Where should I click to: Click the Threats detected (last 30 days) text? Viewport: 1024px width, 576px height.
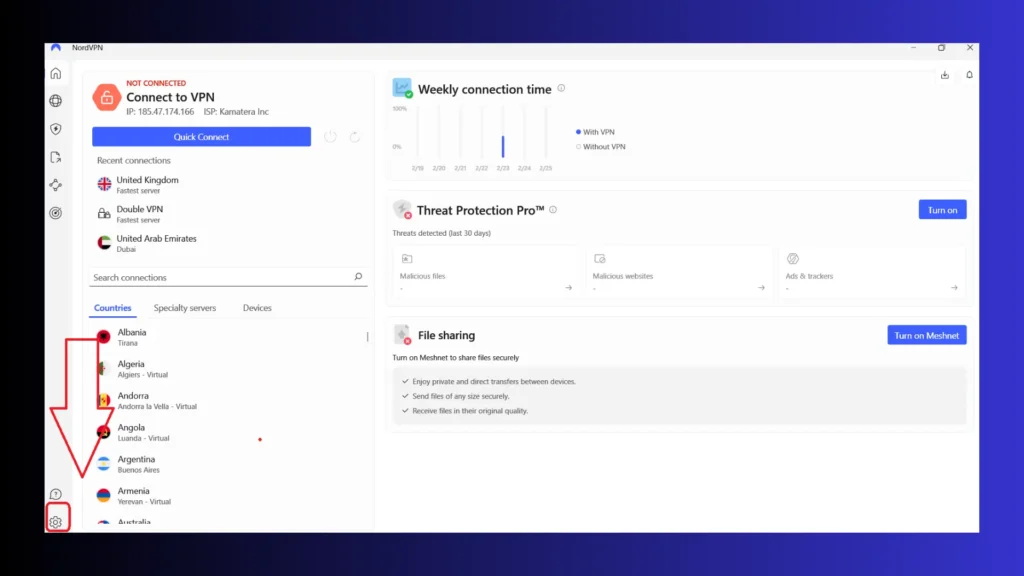pyautogui.click(x=441, y=233)
